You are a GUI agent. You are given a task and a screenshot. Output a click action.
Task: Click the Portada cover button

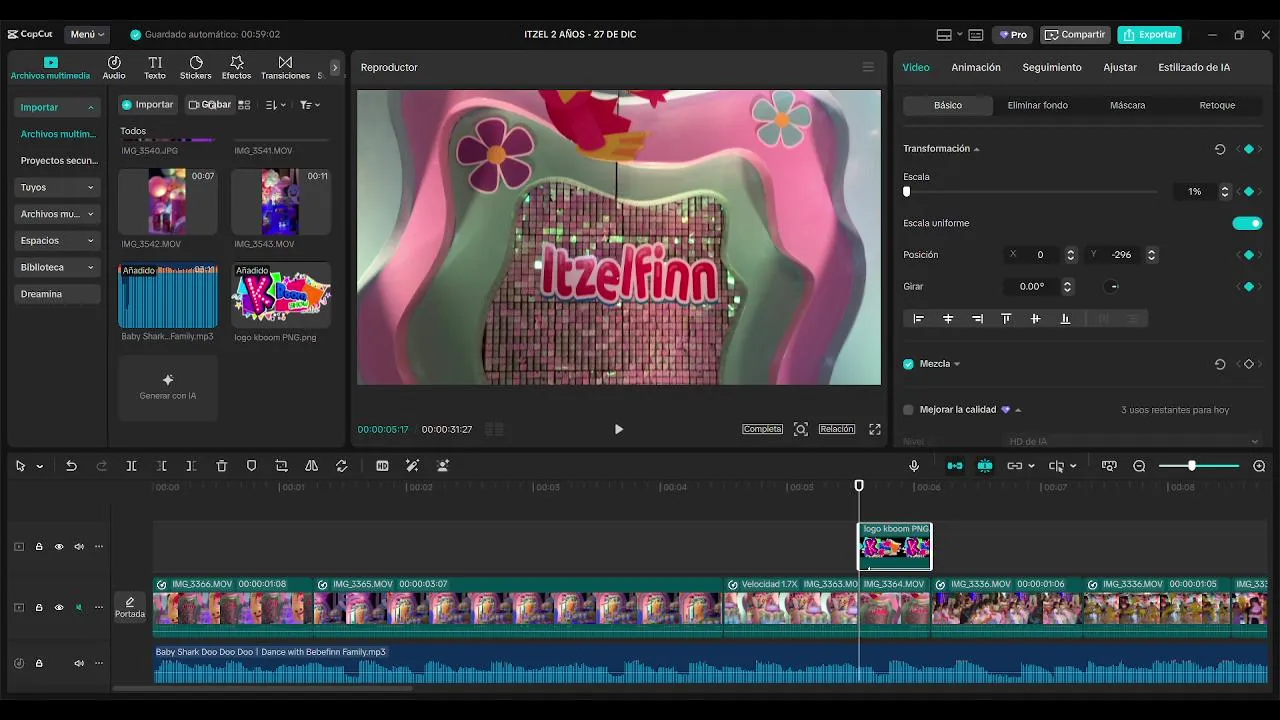coord(130,608)
